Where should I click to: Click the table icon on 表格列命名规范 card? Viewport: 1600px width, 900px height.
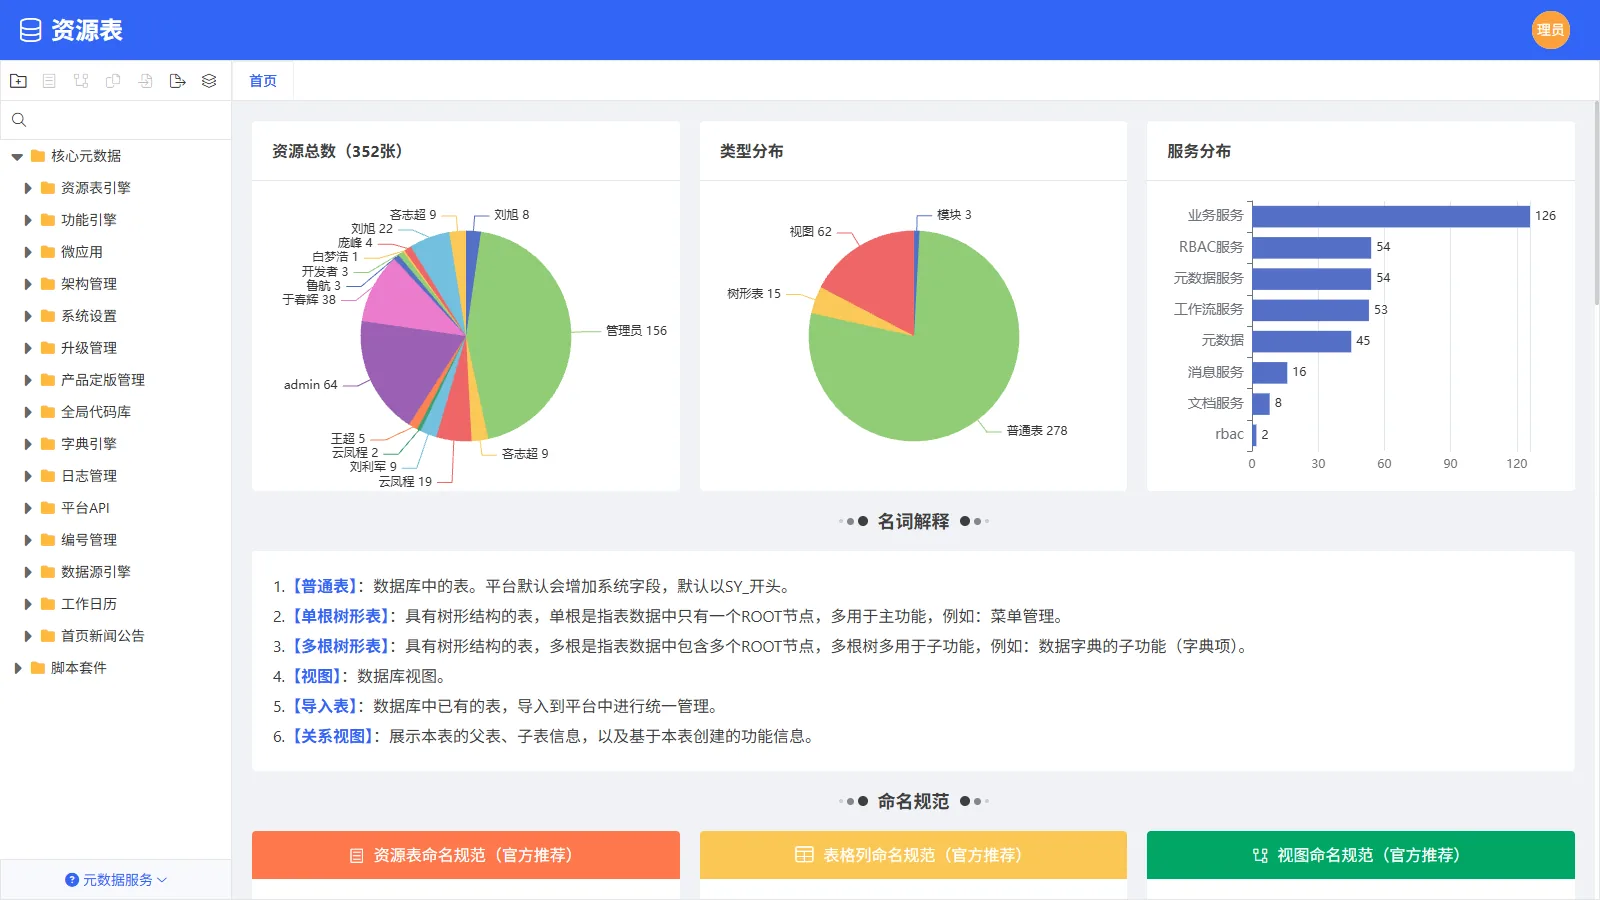(804, 855)
